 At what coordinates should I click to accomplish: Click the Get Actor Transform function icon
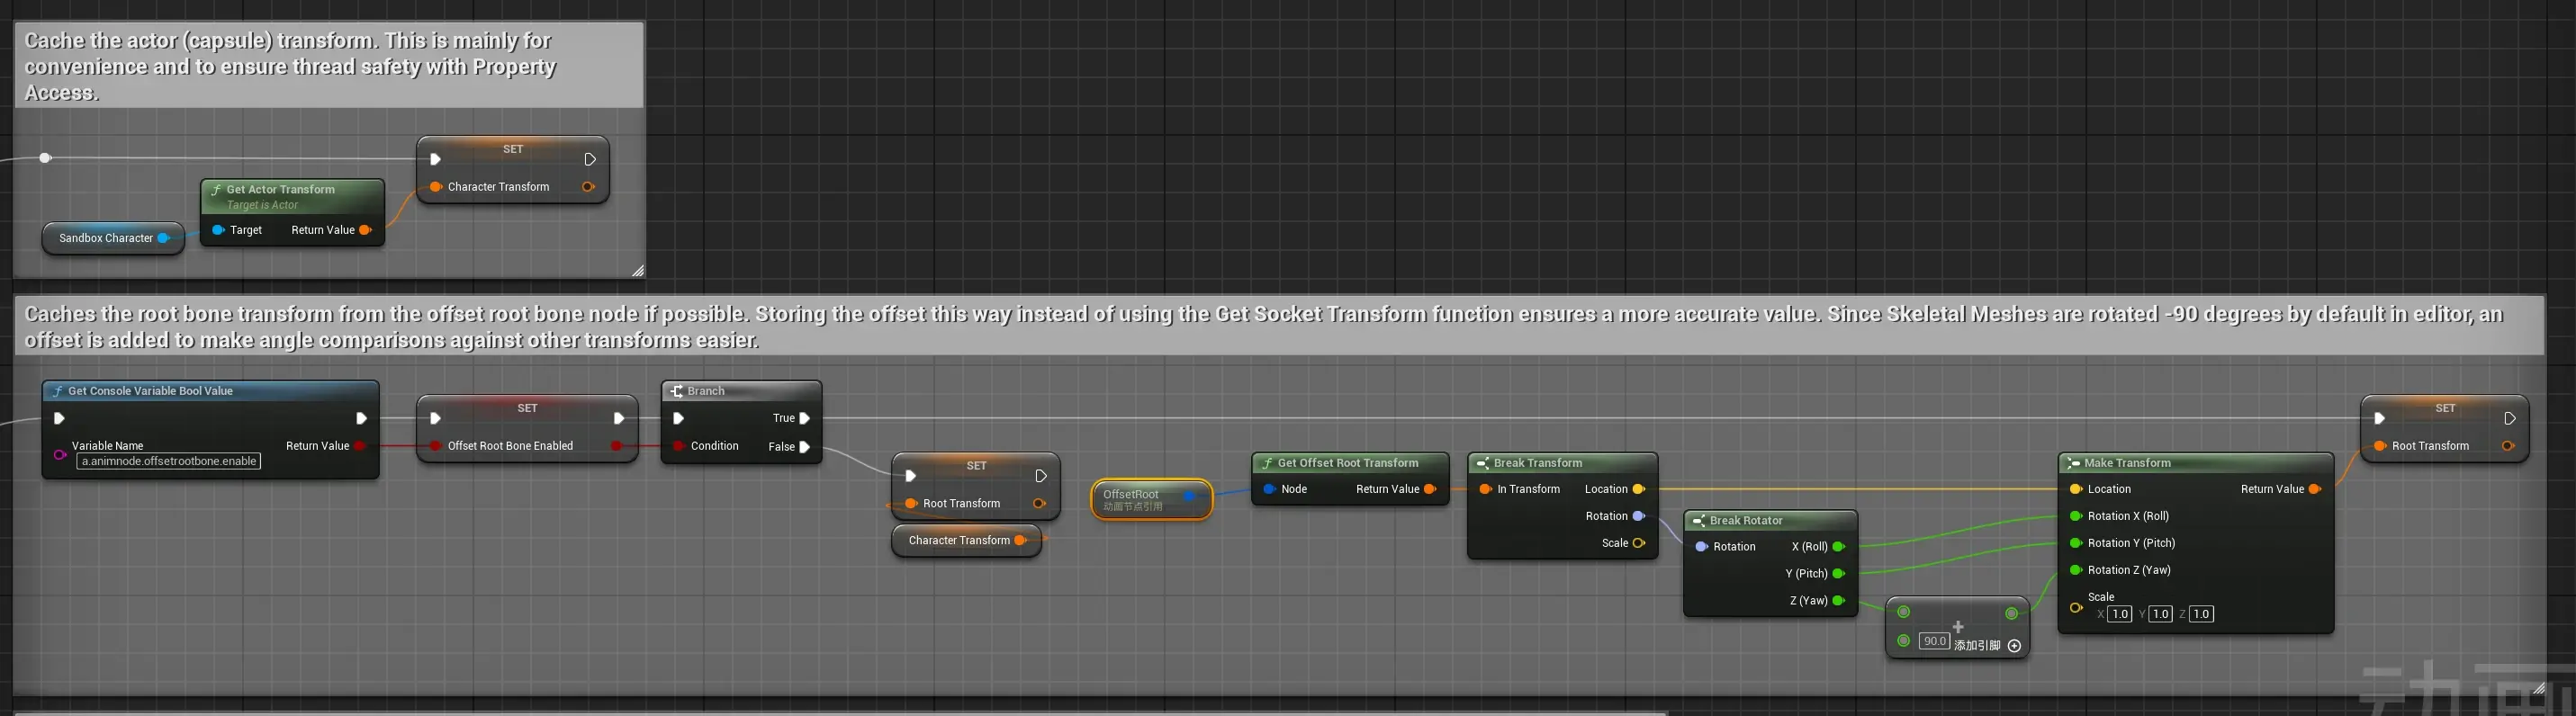(x=216, y=190)
